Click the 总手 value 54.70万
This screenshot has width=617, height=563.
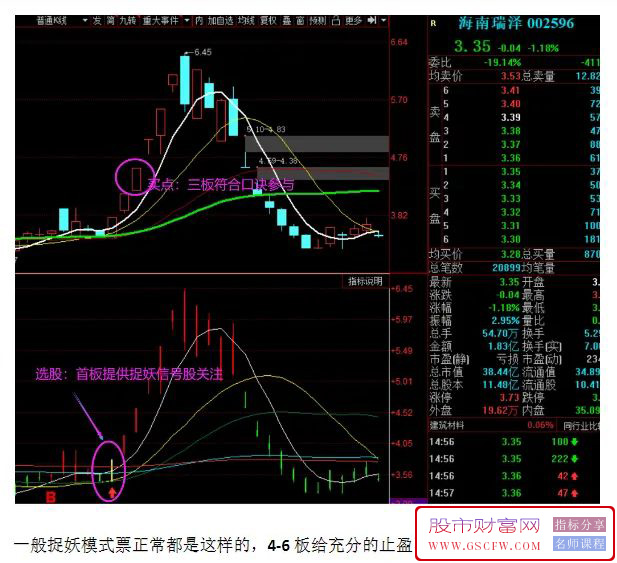[x=500, y=333]
